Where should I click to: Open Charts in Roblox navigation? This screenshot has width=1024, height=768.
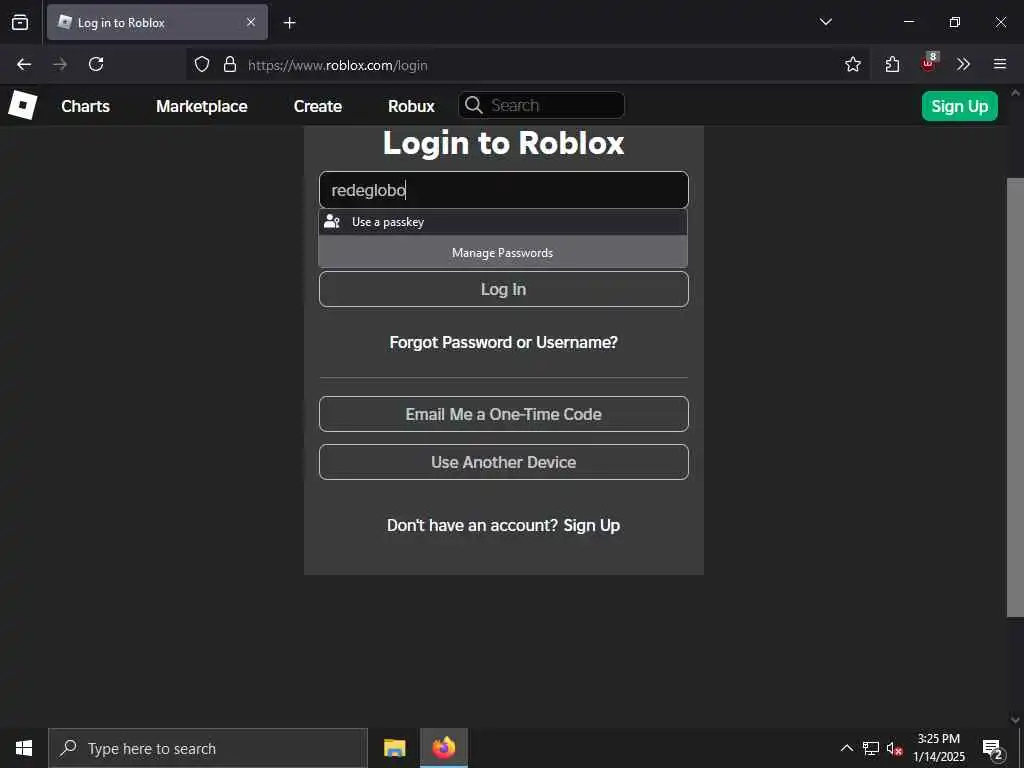click(86, 106)
